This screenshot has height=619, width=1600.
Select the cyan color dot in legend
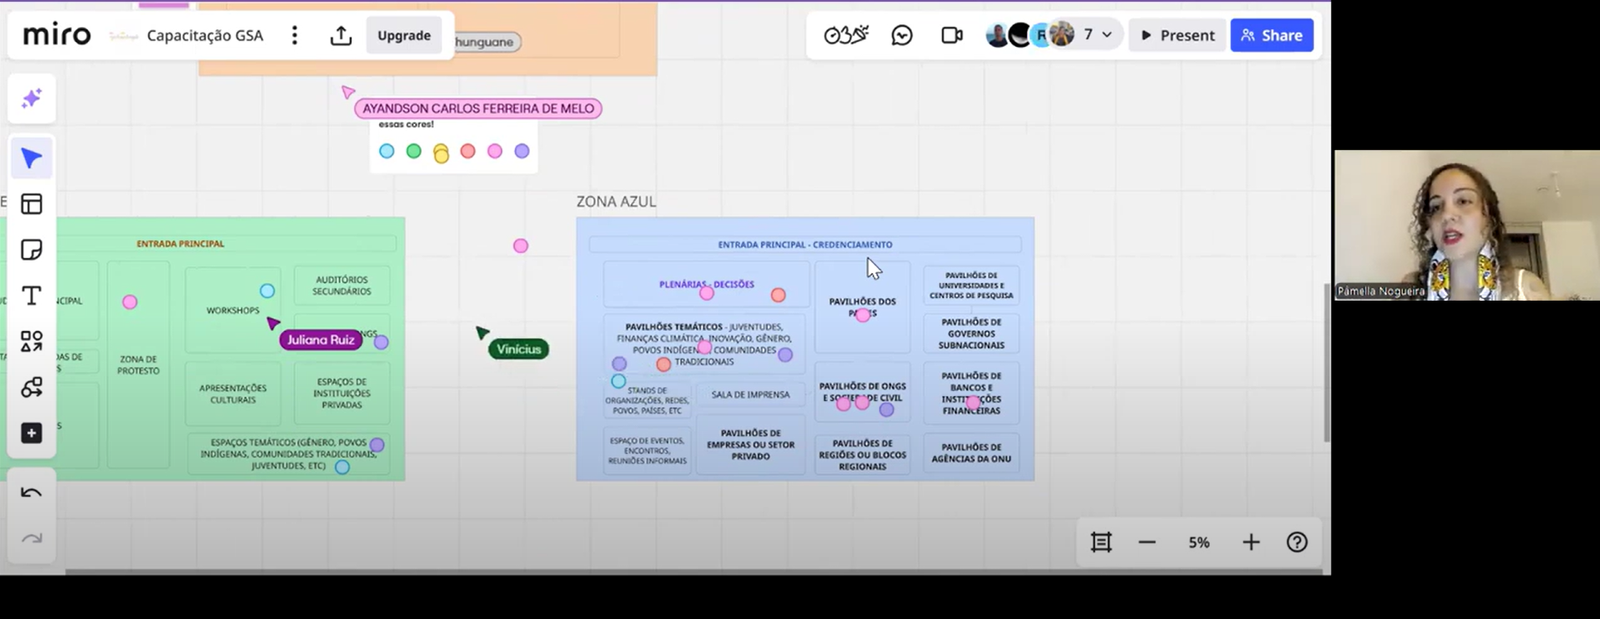(x=387, y=151)
